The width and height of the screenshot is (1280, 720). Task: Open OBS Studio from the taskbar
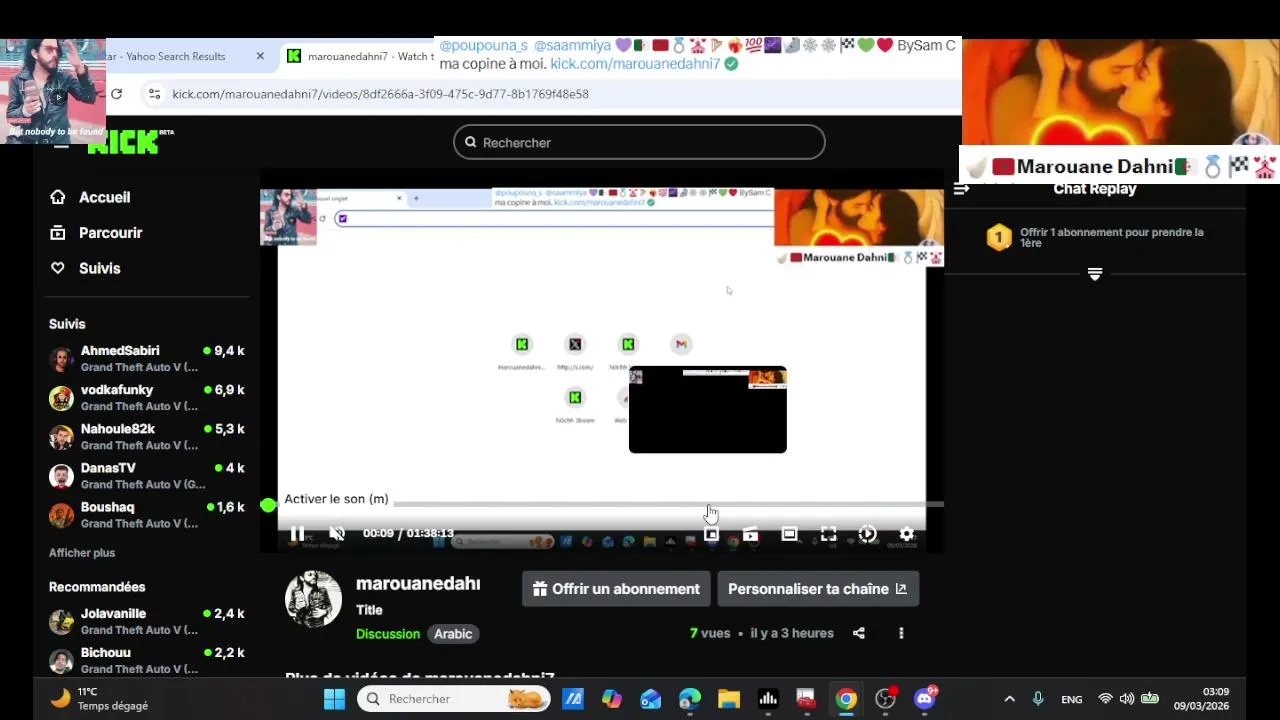(886, 699)
